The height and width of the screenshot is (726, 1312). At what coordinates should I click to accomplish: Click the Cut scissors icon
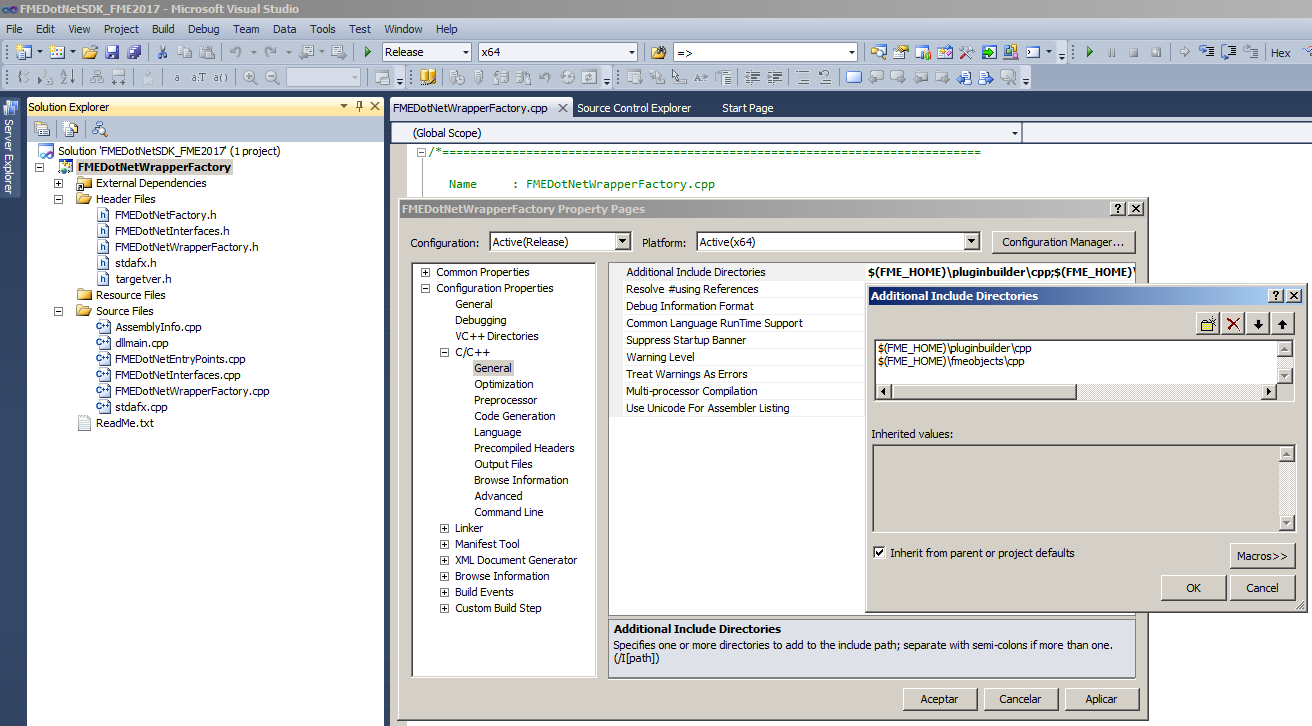click(162, 52)
